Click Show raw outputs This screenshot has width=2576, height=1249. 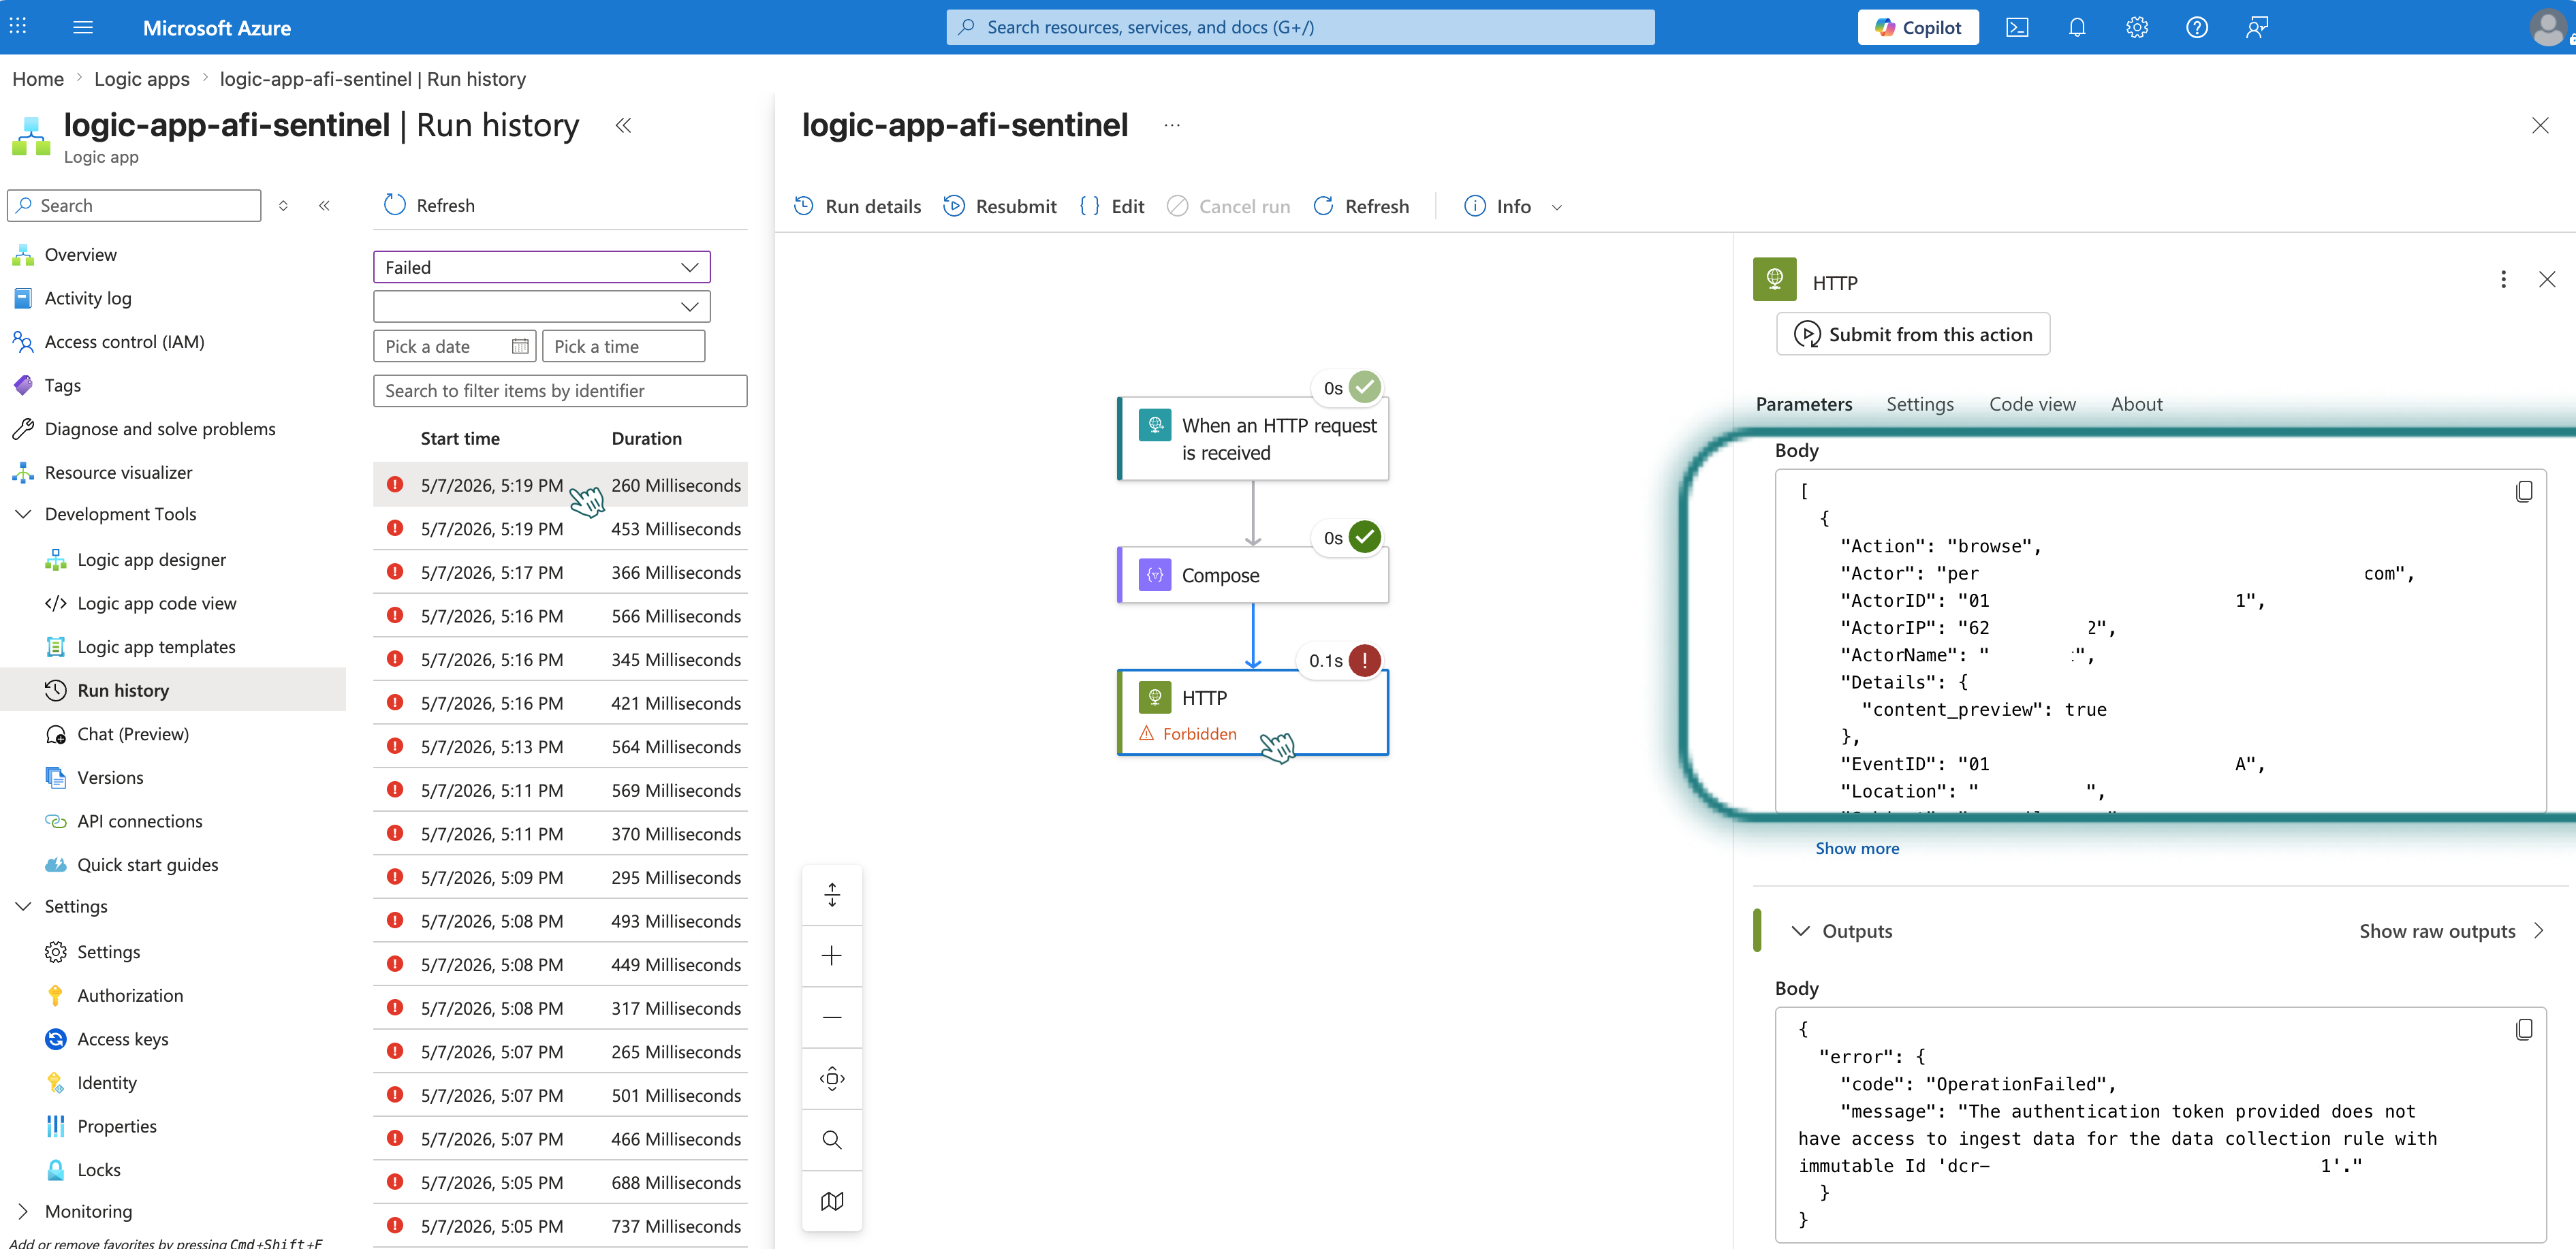click(x=2451, y=931)
